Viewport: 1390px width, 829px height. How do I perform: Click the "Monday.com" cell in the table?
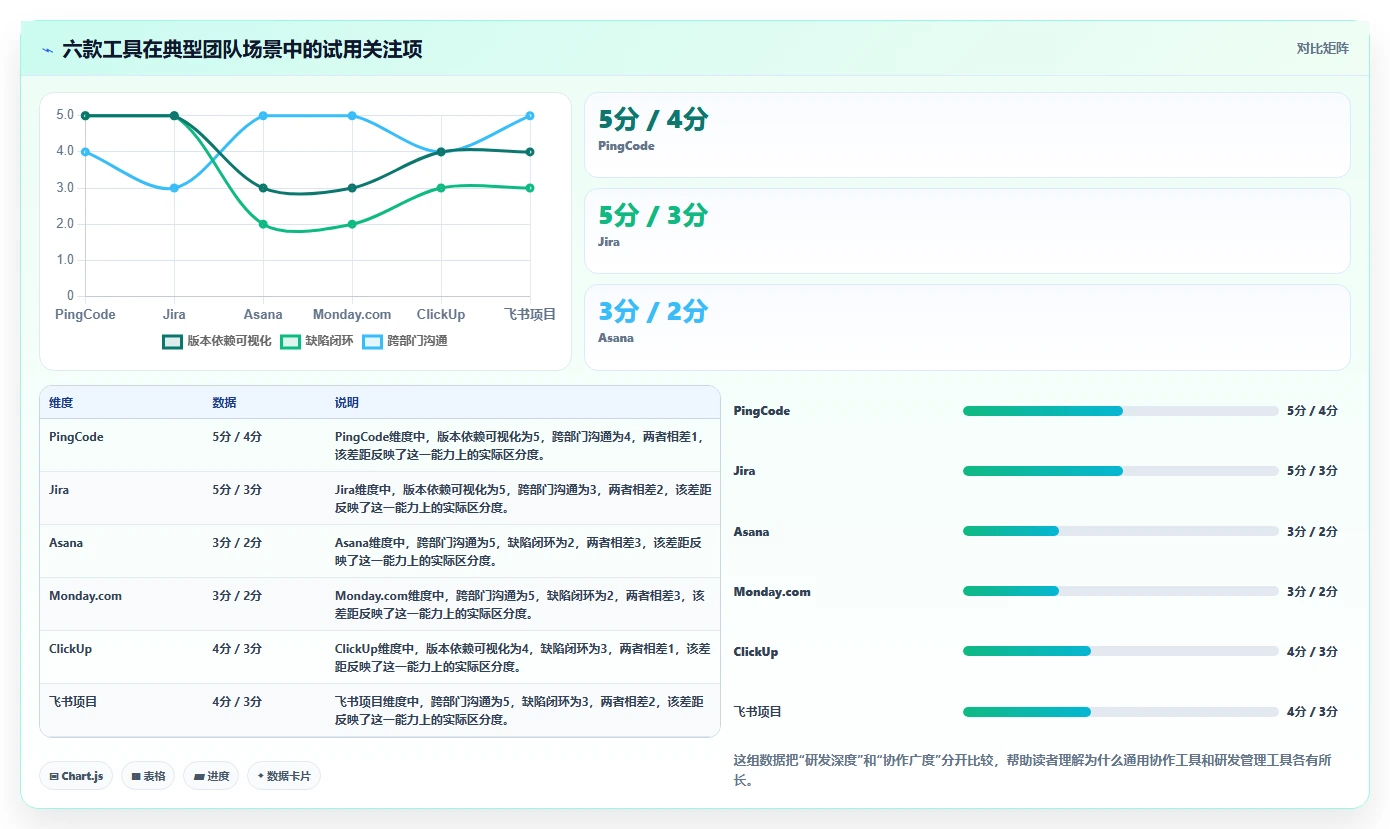point(85,596)
